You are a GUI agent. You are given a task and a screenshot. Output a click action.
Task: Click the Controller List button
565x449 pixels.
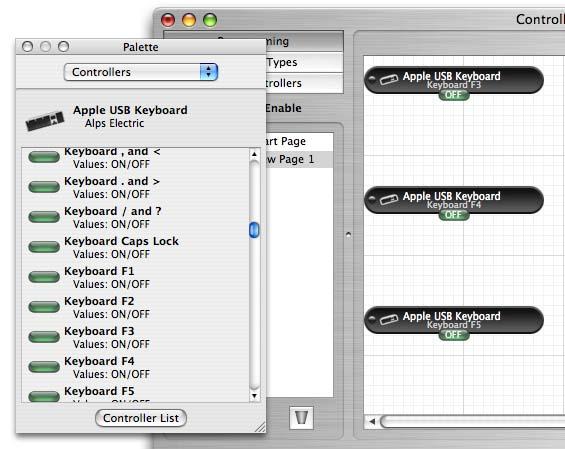click(141, 418)
